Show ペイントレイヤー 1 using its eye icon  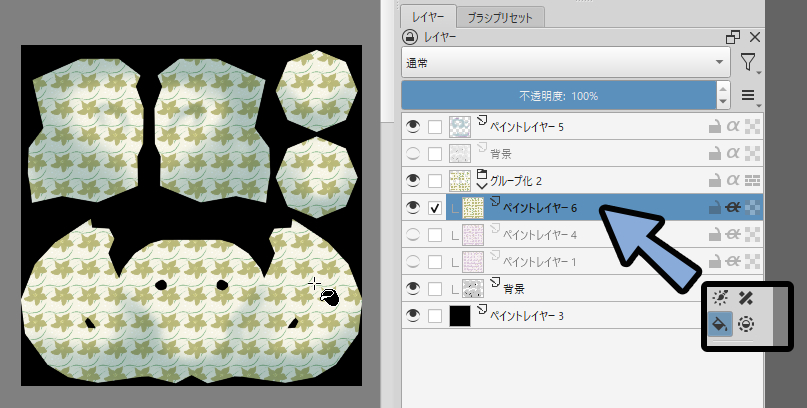[413, 261]
